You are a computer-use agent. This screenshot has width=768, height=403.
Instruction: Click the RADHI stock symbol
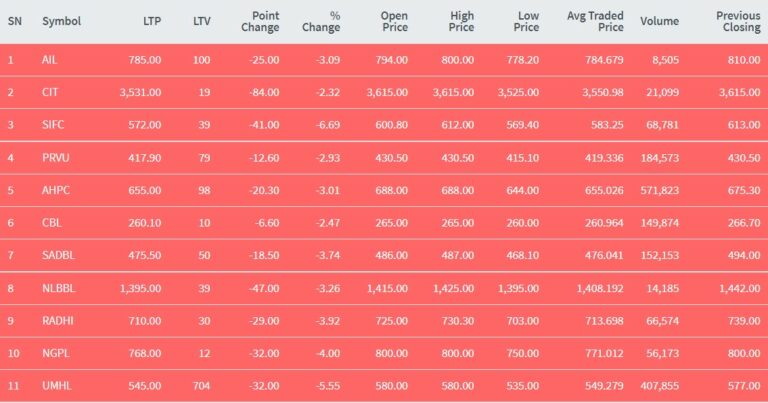coord(58,321)
